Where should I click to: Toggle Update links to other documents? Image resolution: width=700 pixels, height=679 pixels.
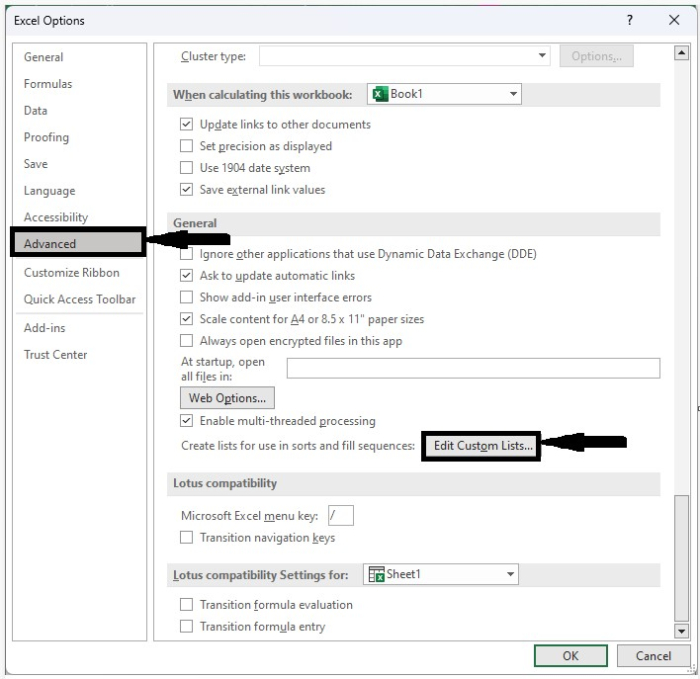(186, 125)
